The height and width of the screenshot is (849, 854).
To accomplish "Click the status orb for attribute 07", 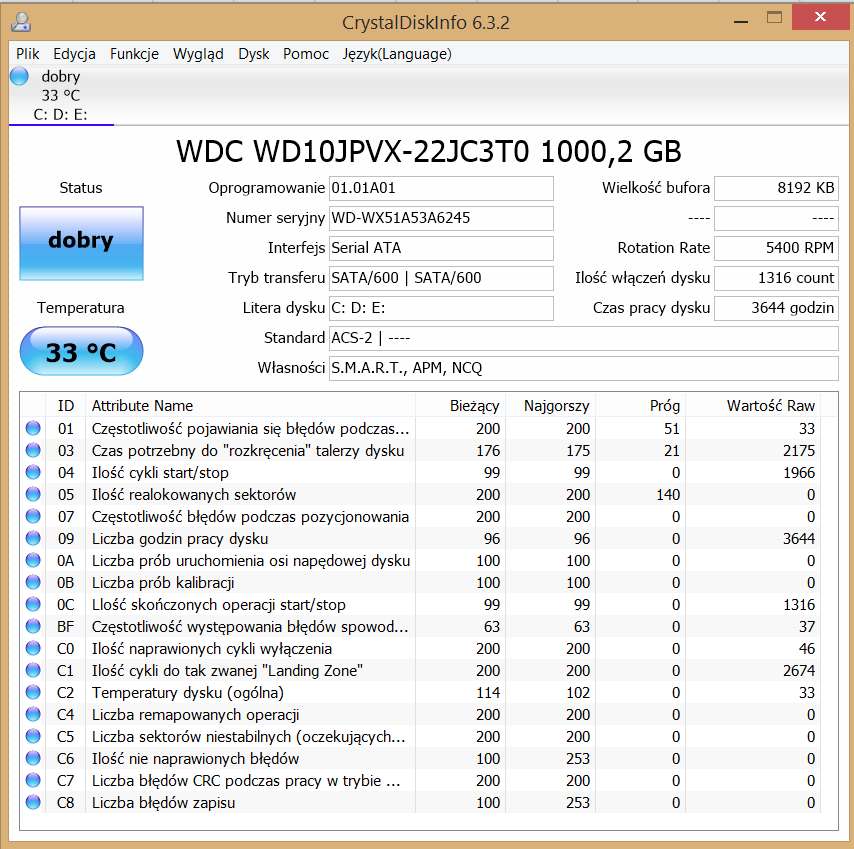I will pos(33,516).
